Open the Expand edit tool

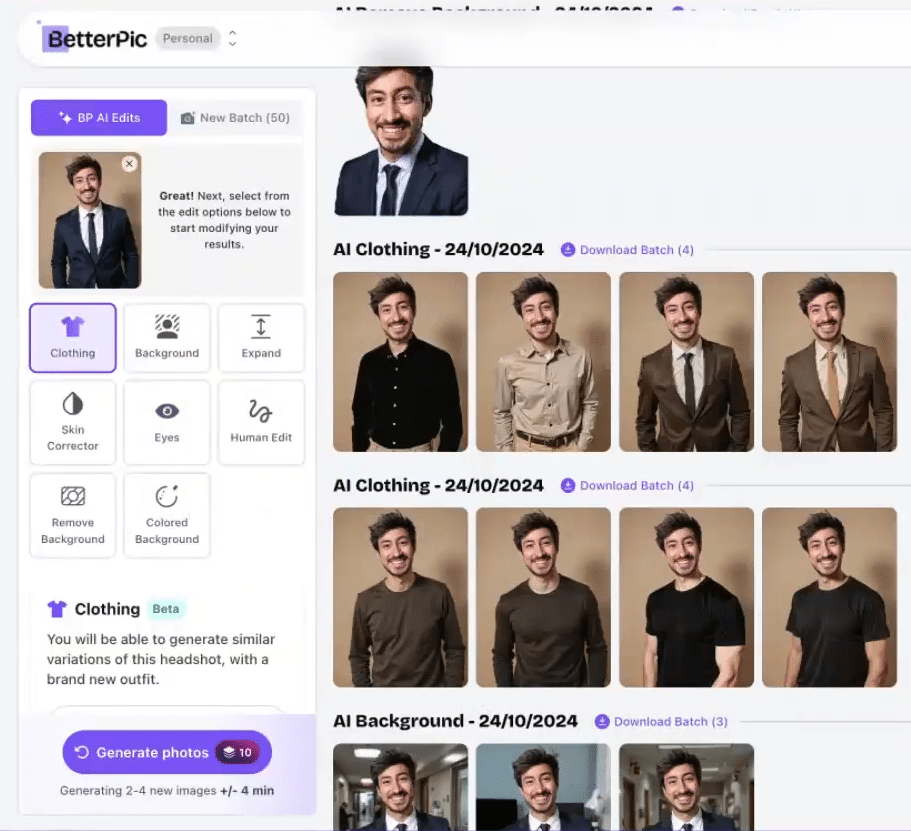(x=261, y=338)
